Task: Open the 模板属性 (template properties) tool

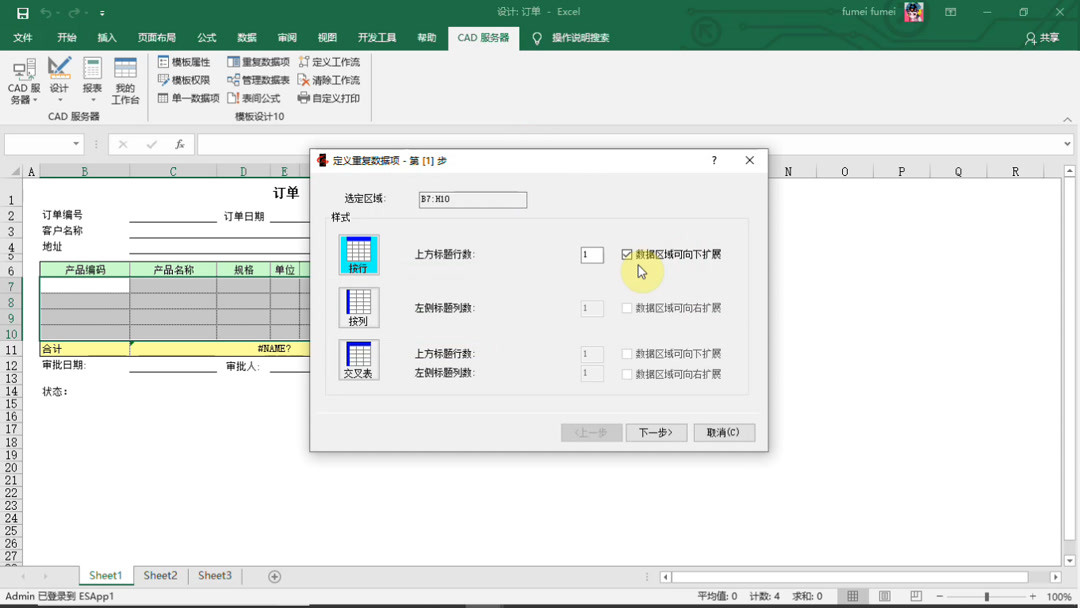Action: (x=185, y=62)
